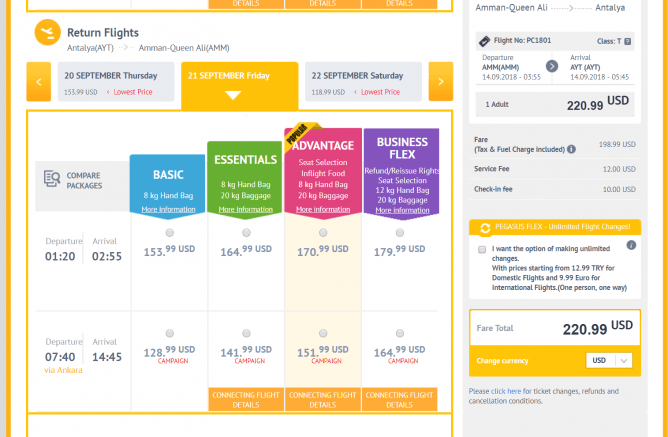Select Advantage fare for 07:40 flight
Screen dimensions: 668x437
[x=322, y=333]
